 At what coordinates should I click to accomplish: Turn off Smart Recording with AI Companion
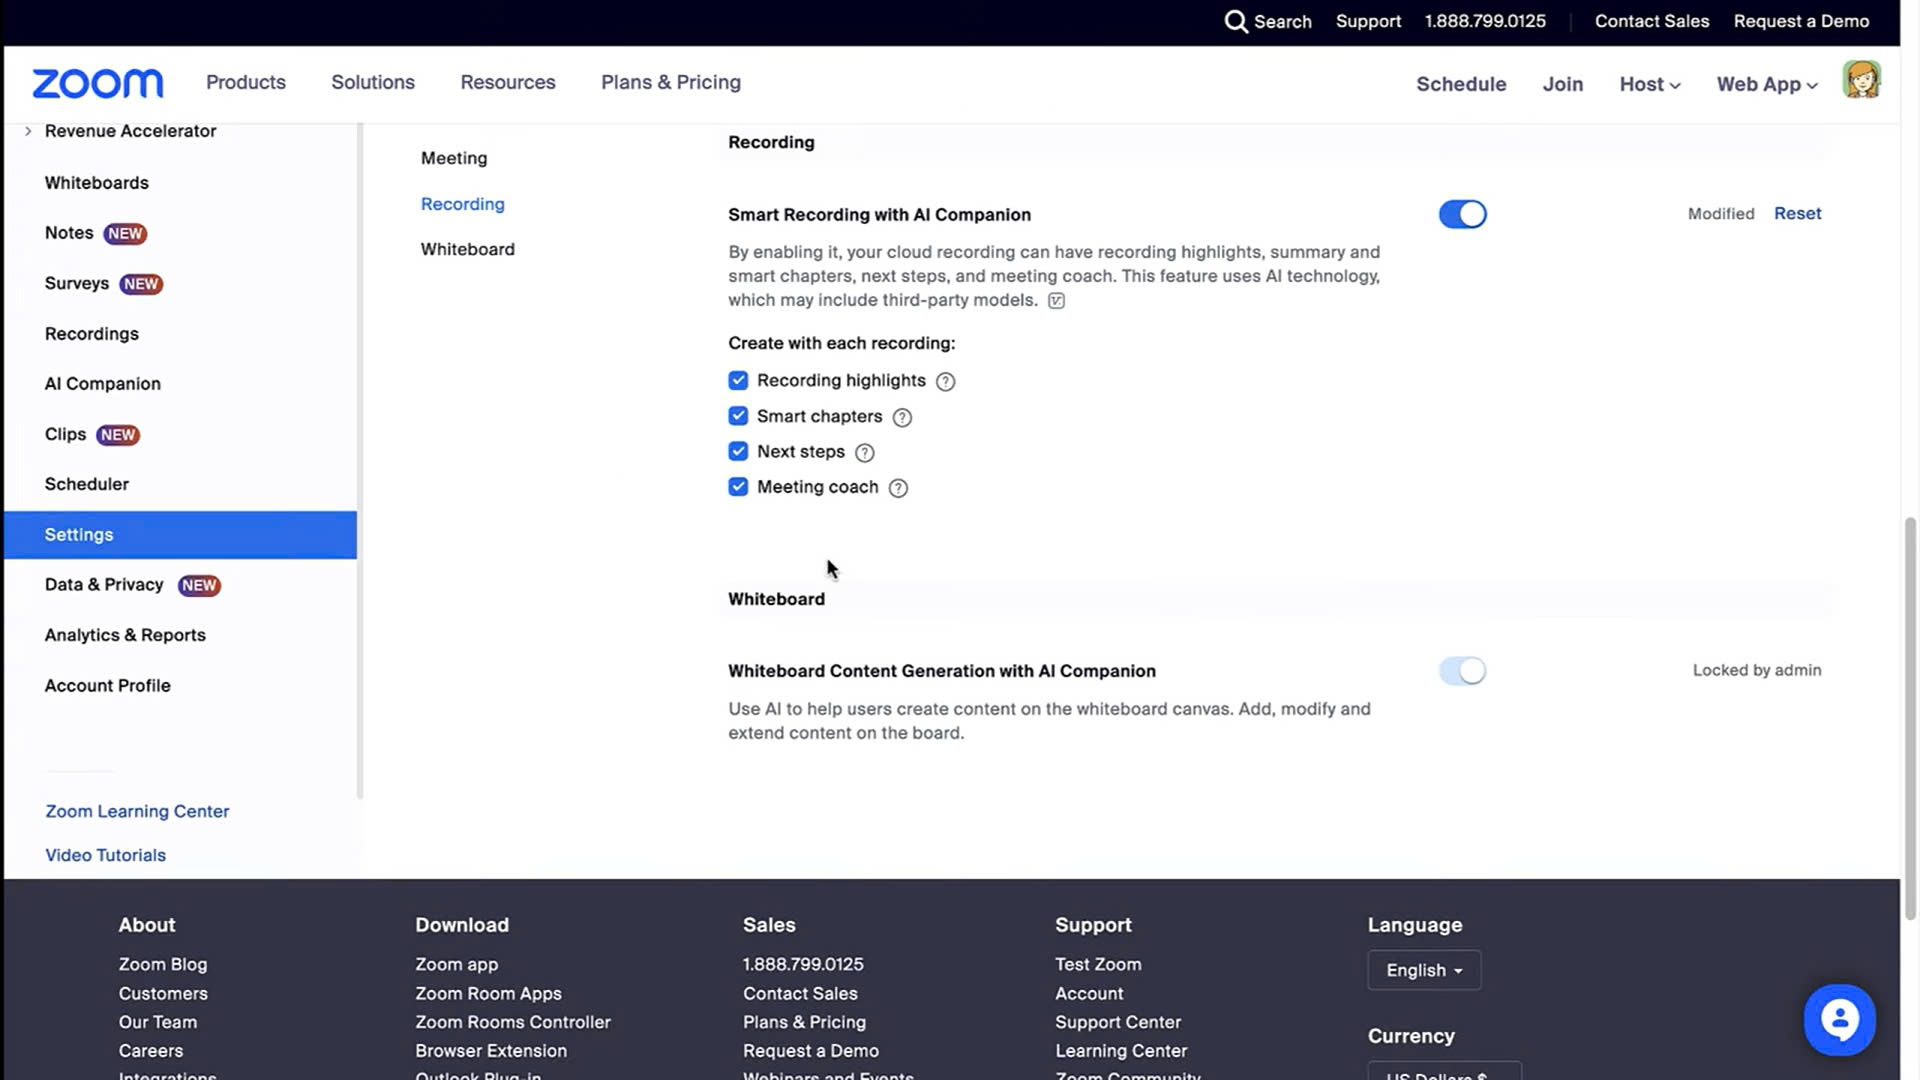click(x=1462, y=214)
